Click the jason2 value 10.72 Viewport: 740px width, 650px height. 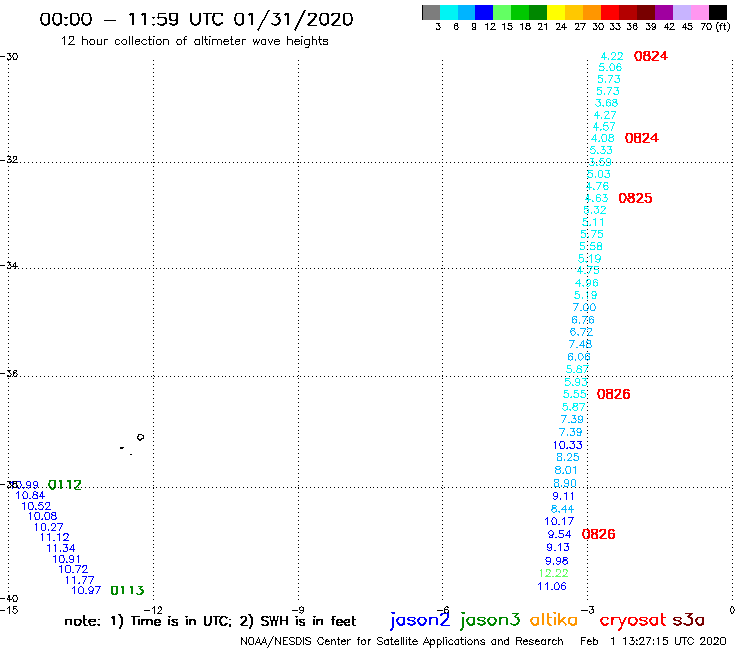click(x=73, y=569)
